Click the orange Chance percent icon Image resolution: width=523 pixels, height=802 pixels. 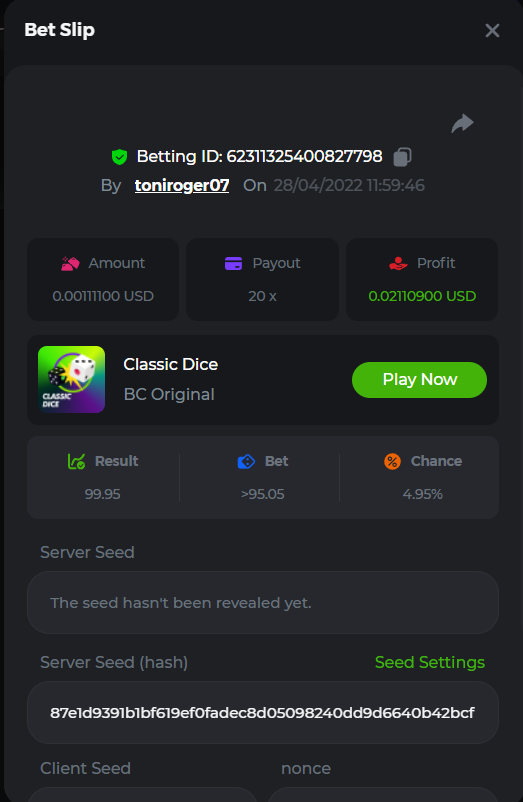(x=393, y=461)
